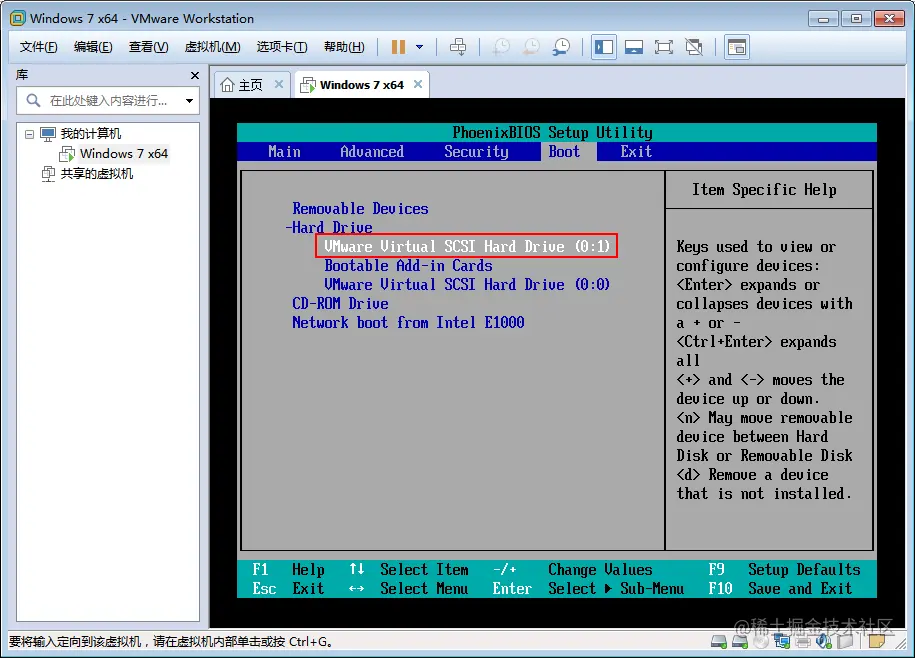Screen dimensions: 915x658
Task: Select the BIOS Security menu
Action: click(476, 152)
